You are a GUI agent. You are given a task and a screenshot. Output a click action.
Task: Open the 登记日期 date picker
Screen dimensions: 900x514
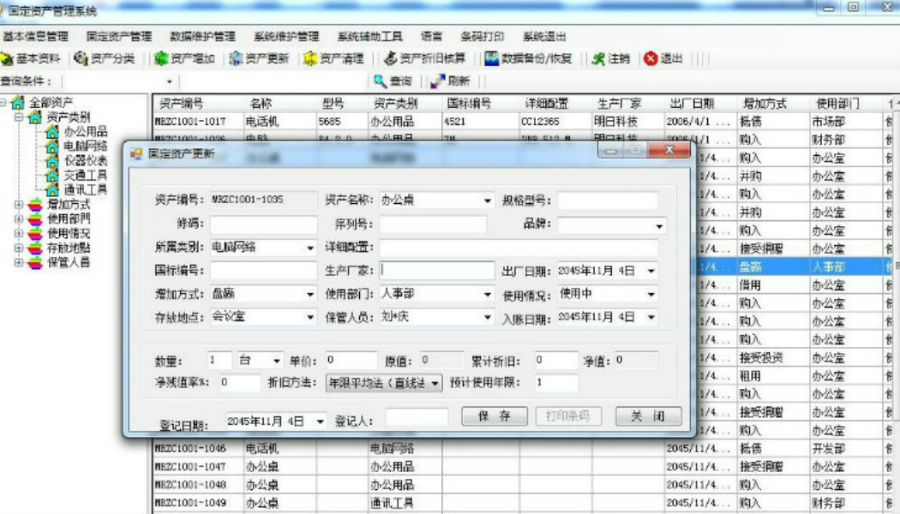pyautogui.click(x=320, y=422)
